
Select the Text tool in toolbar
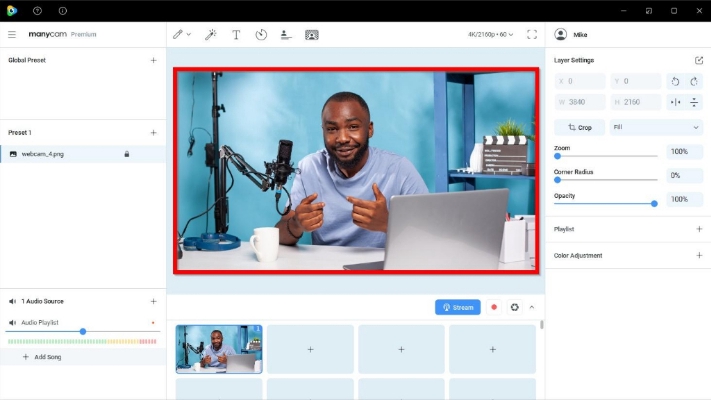coord(236,34)
